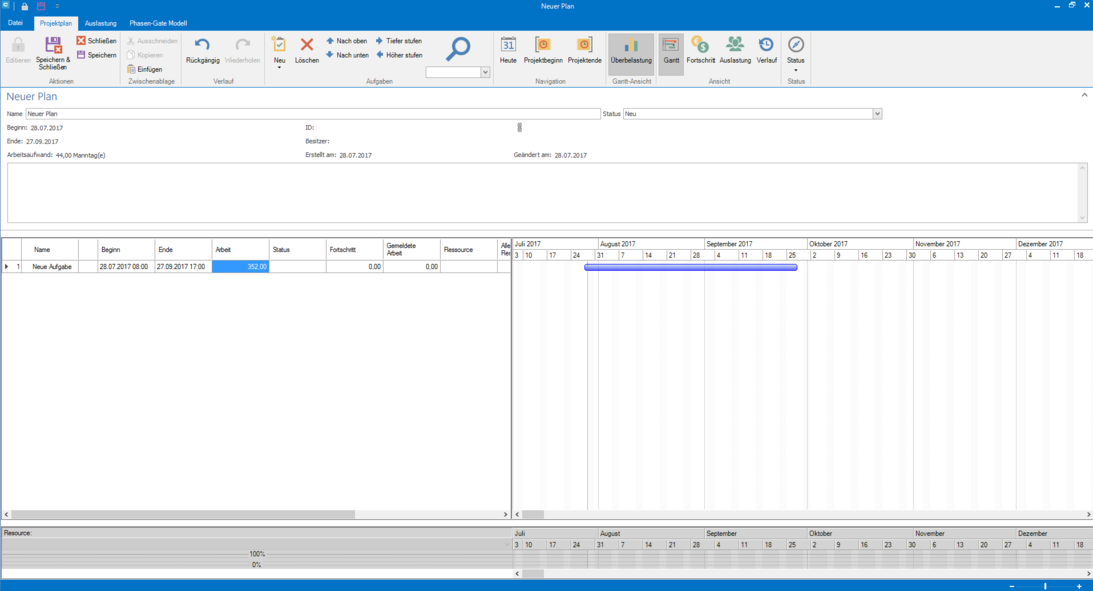This screenshot has height=591, width=1093.
Task: Delete task with the Löschen icon
Action: click(x=307, y=45)
